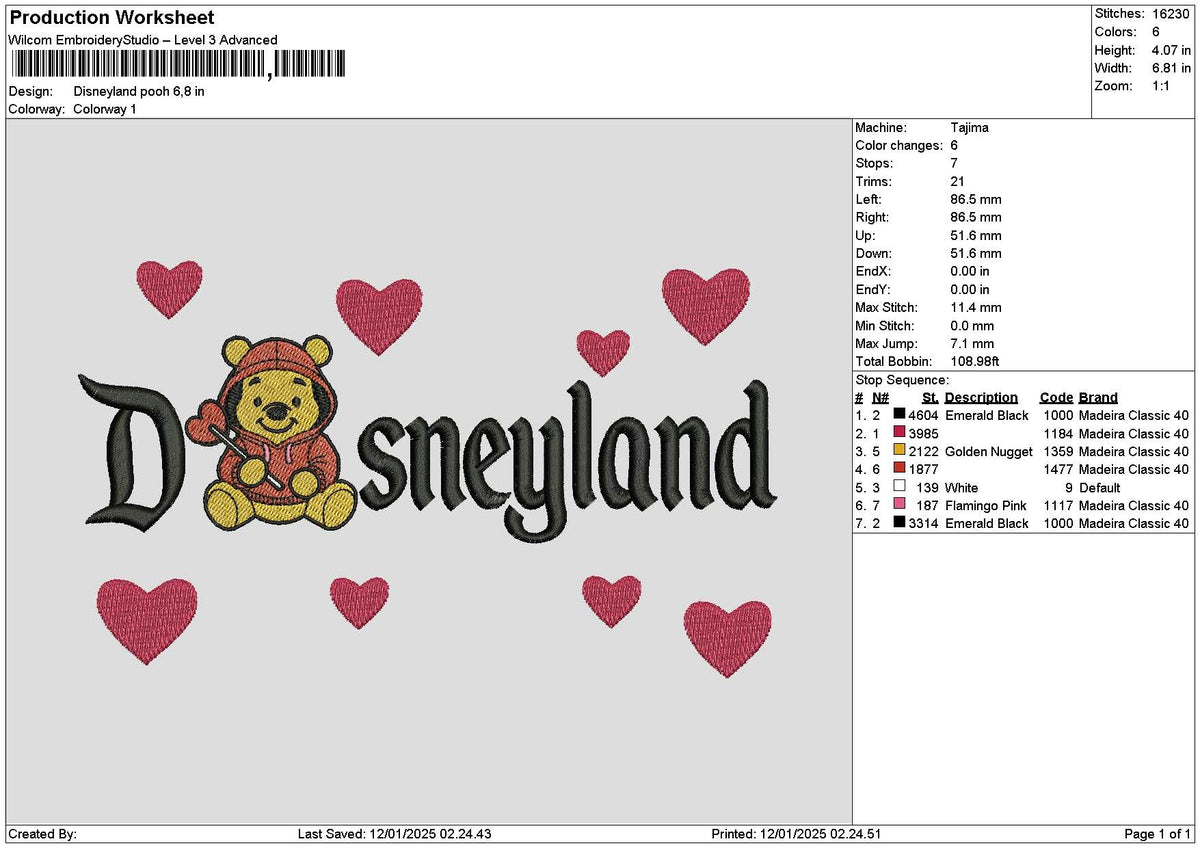Image resolution: width=1200 pixels, height=848 pixels.
Task: Click design name 'Disneyland pooh 6,8 in'
Action: (x=139, y=91)
